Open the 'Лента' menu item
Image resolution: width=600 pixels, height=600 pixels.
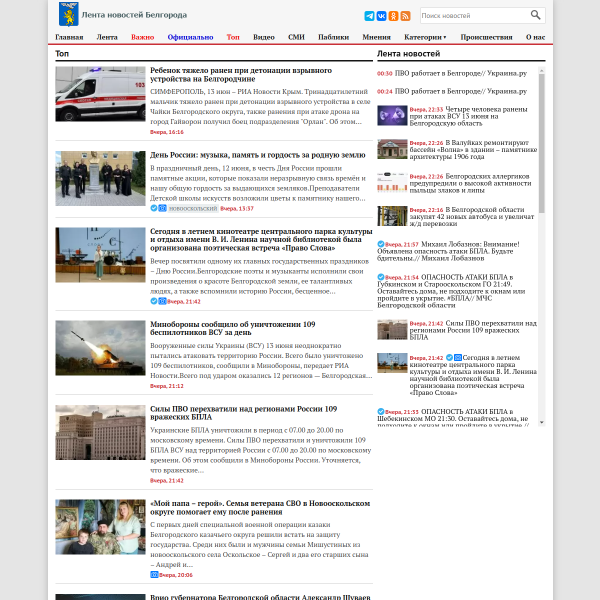click(107, 37)
